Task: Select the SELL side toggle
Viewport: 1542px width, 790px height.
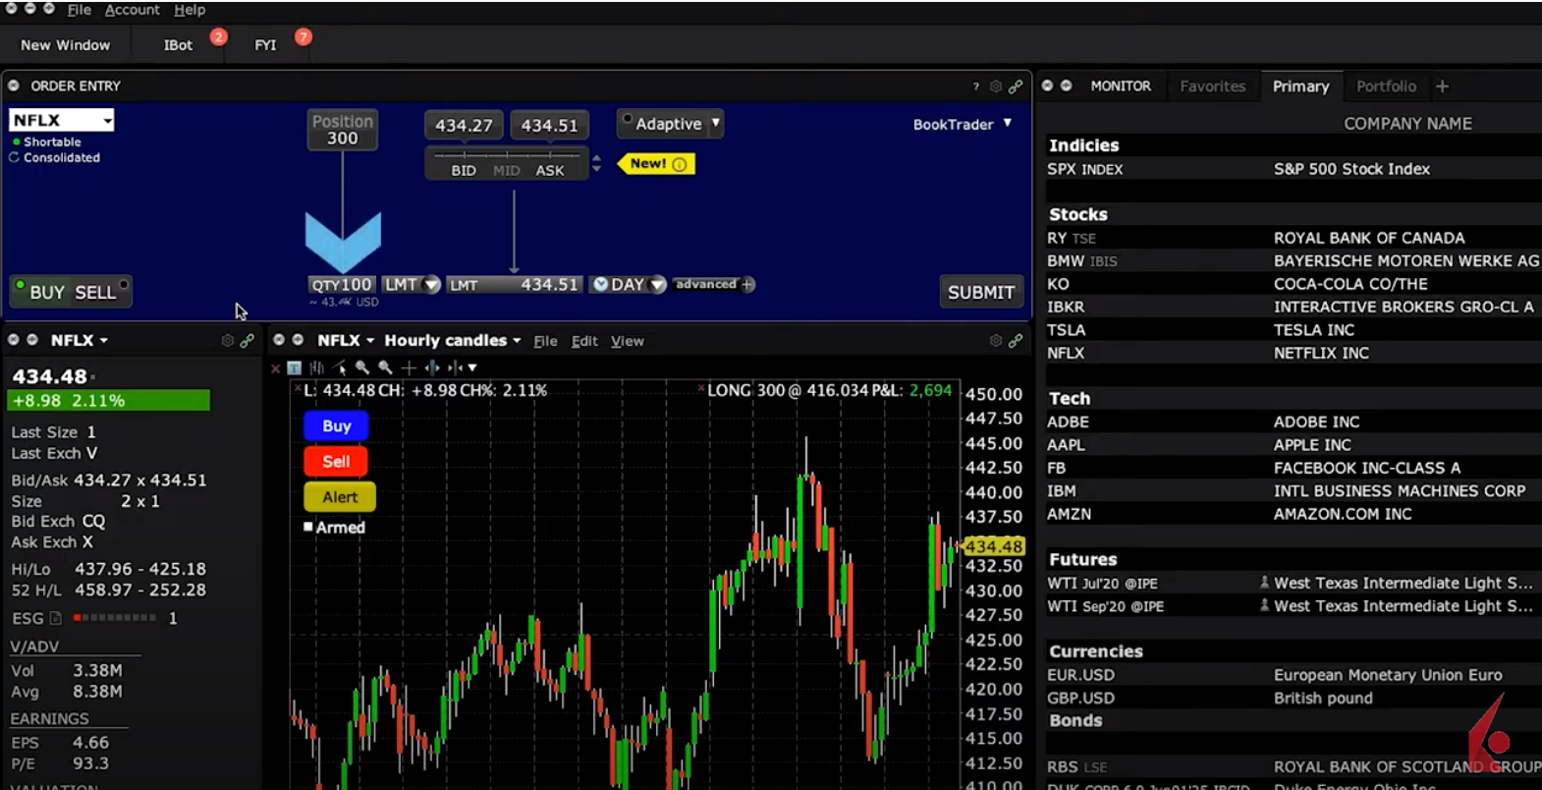Action: tap(97, 293)
